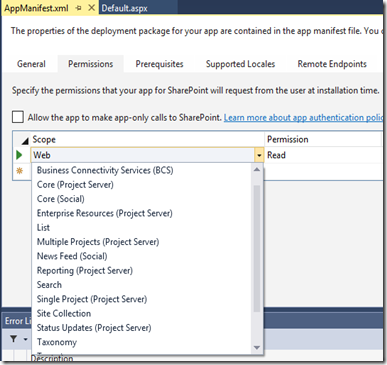Open the Remote Endpoints tab
This screenshot has height=365, width=387.
pos(332,64)
